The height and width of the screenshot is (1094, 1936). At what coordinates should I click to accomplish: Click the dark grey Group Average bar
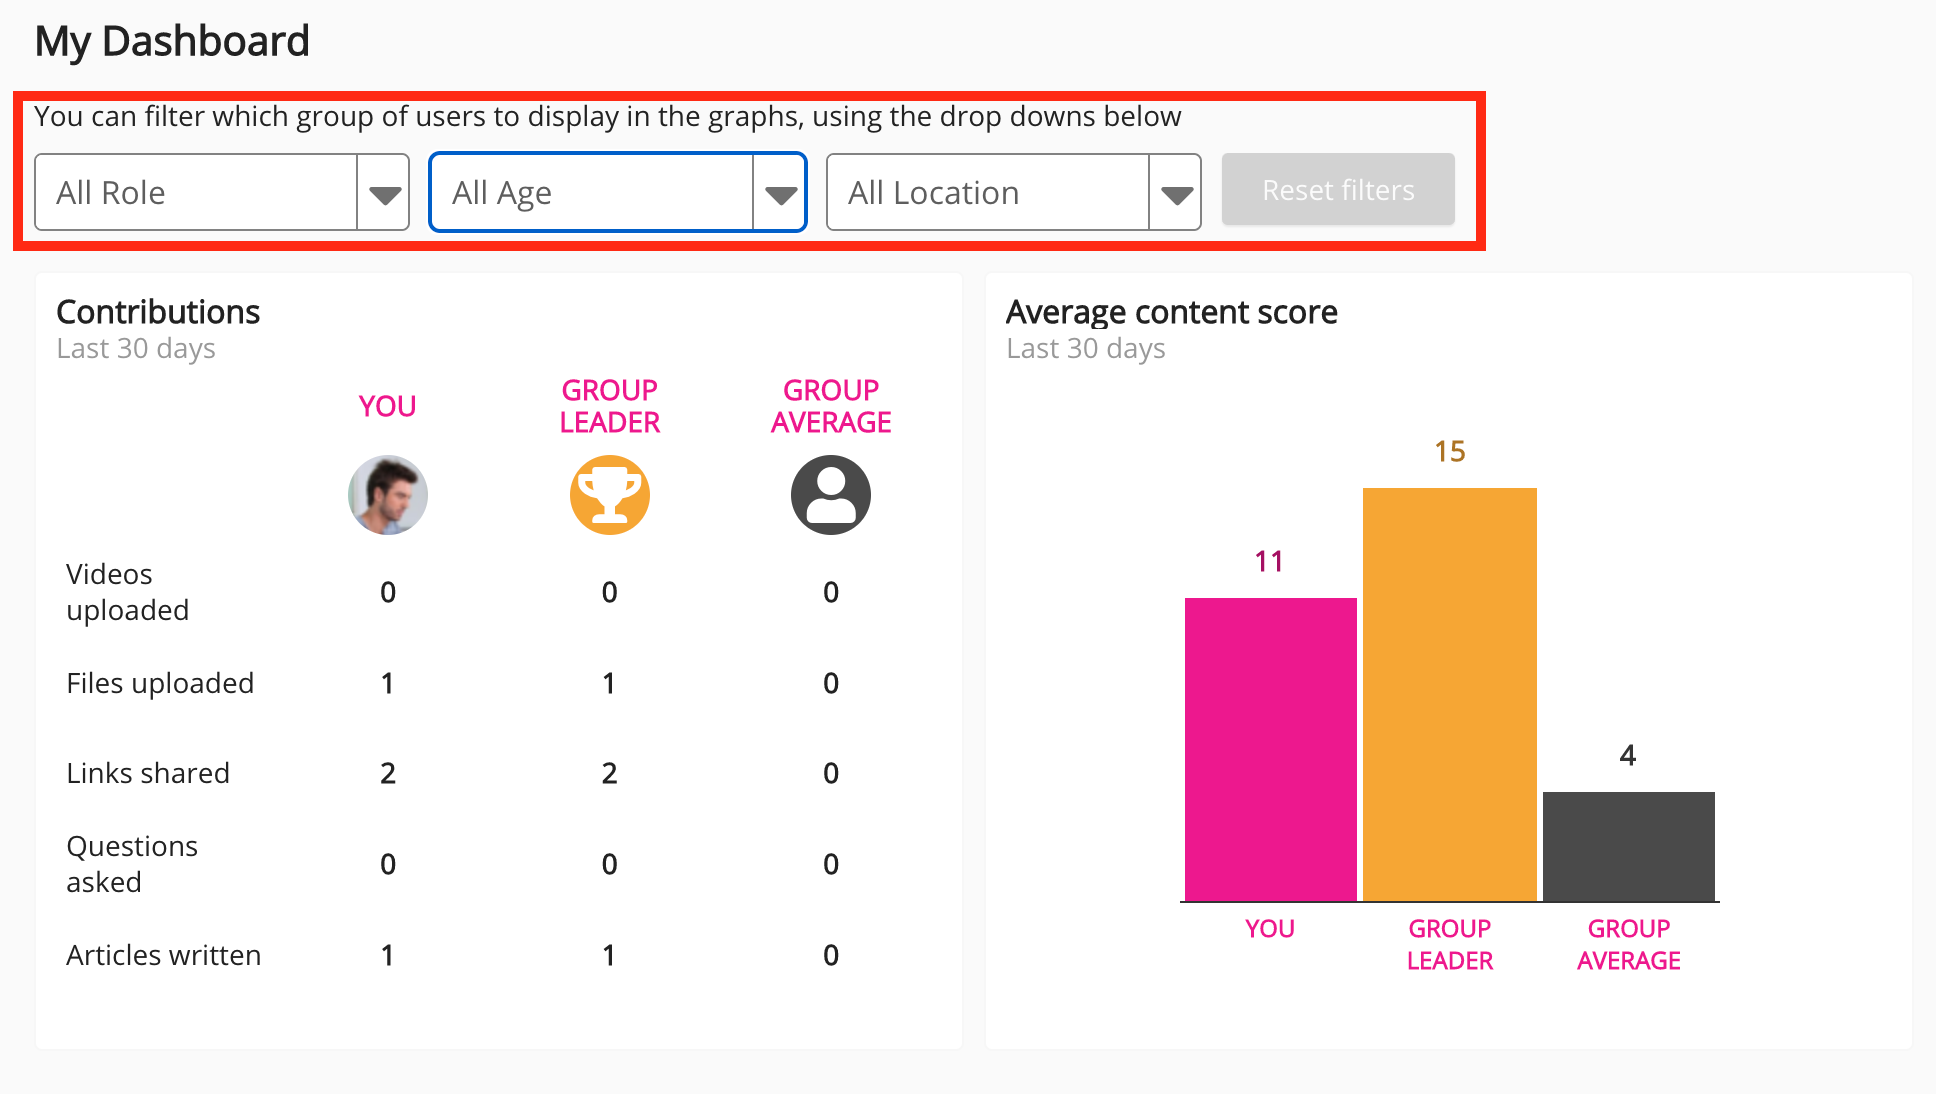pos(1628,846)
